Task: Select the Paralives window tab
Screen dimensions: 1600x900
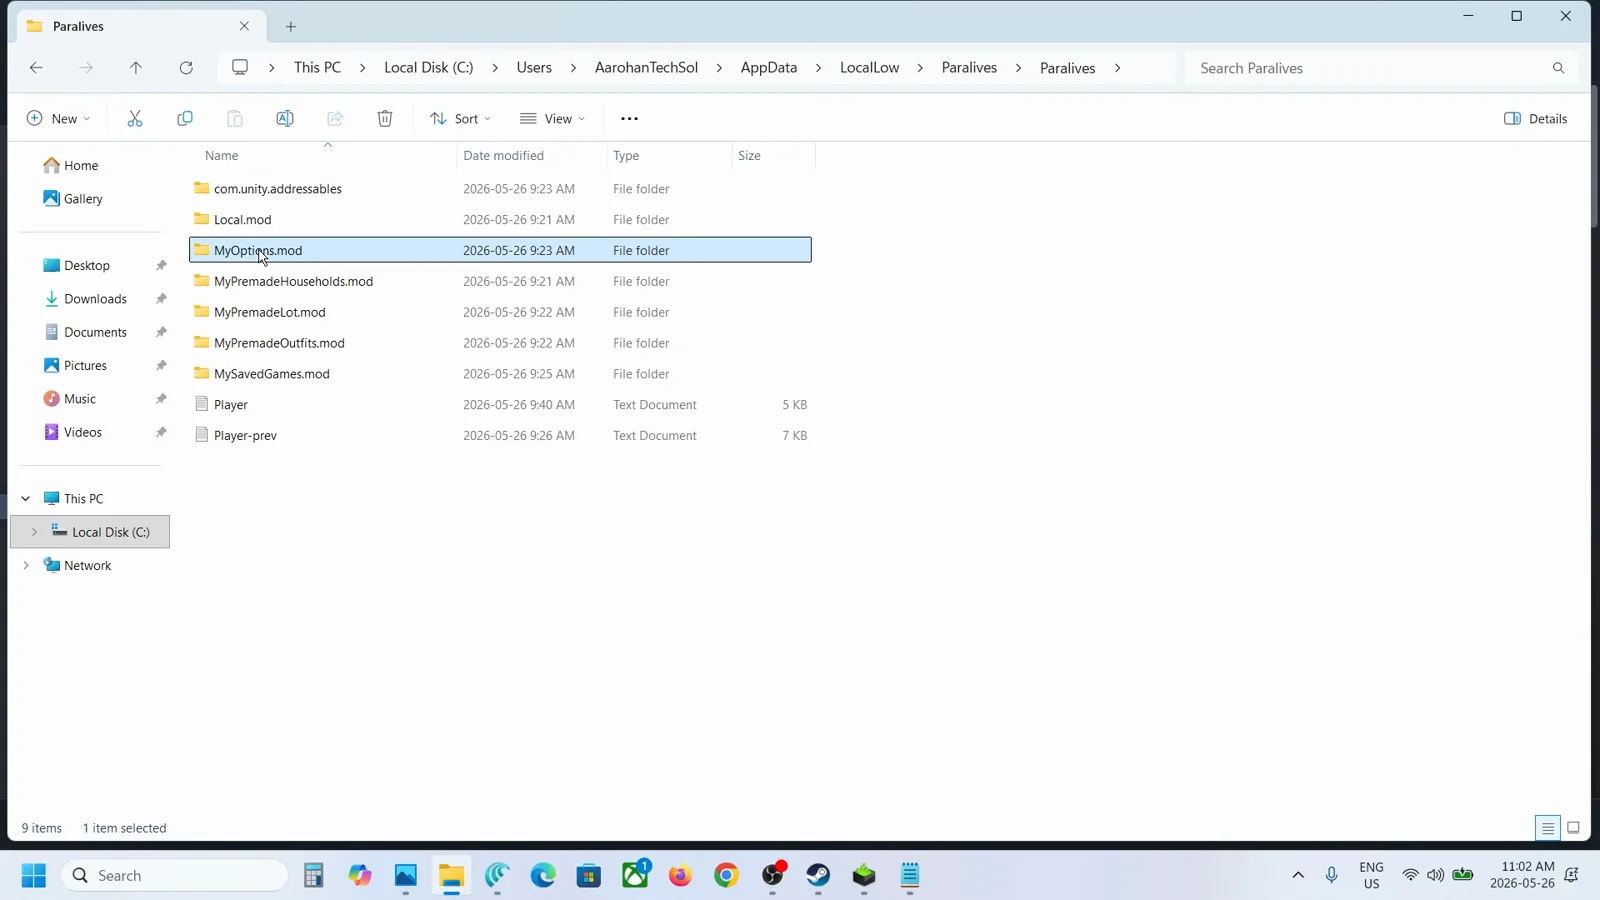Action: click(x=140, y=26)
